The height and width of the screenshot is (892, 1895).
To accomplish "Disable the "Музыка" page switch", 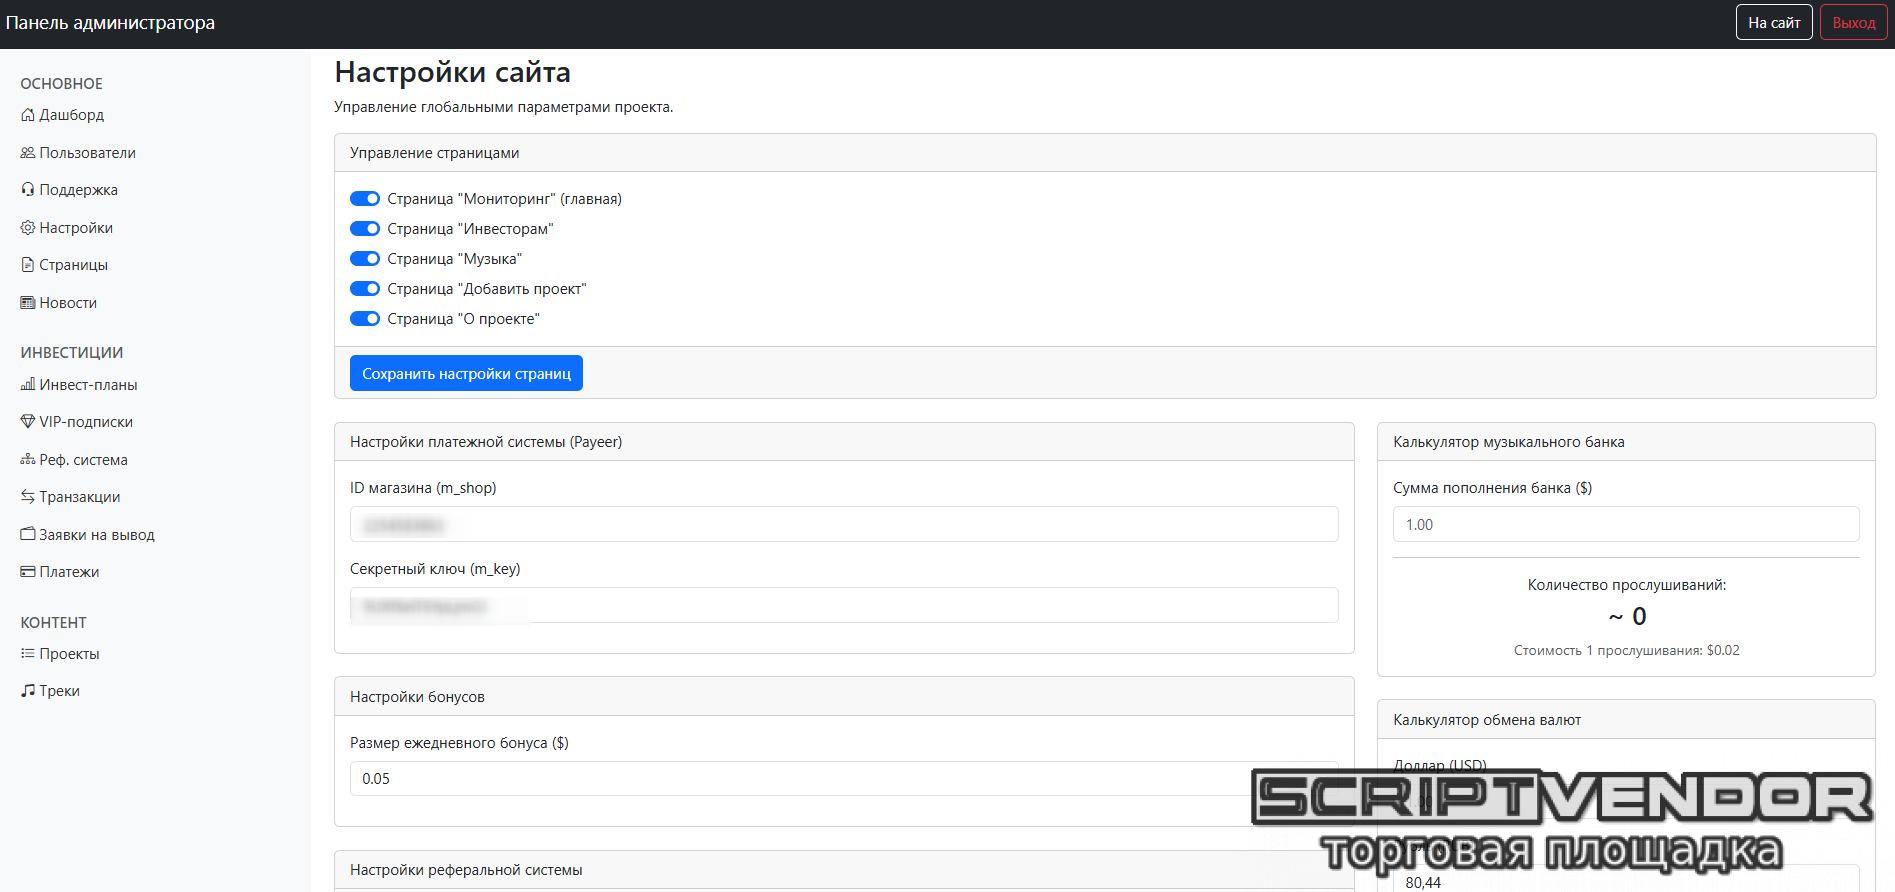I will tap(365, 259).
